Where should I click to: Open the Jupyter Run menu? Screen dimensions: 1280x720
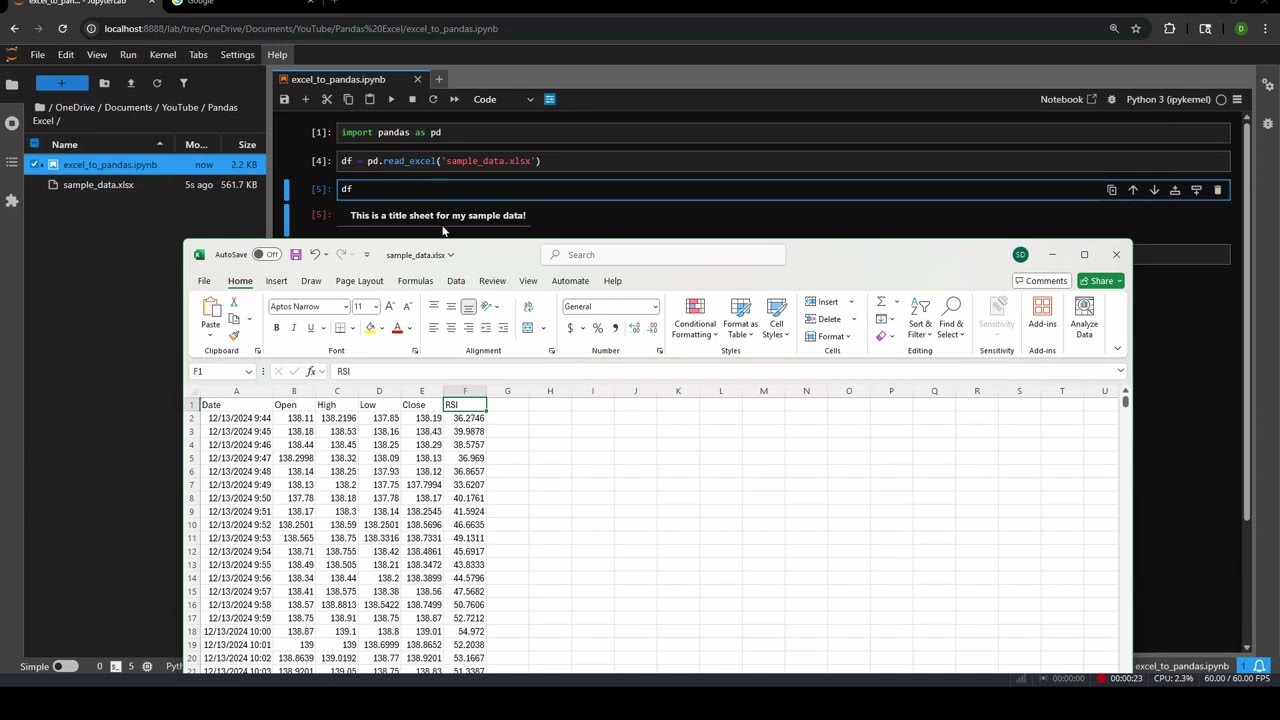click(128, 55)
